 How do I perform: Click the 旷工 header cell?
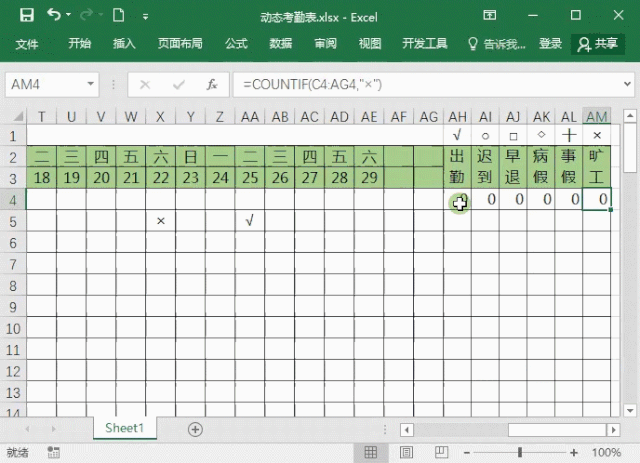[597, 167]
